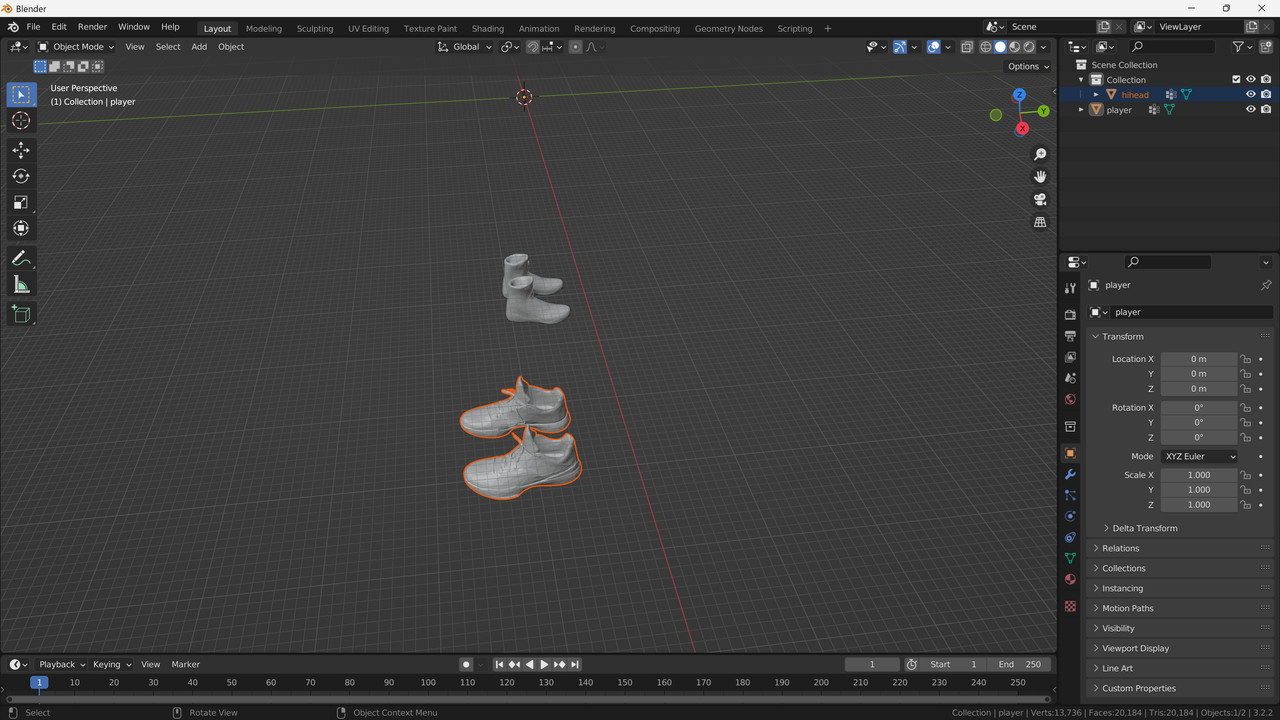
Task: Hide player object in viewport
Action: pyautogui.click(x=1250, y=110)
